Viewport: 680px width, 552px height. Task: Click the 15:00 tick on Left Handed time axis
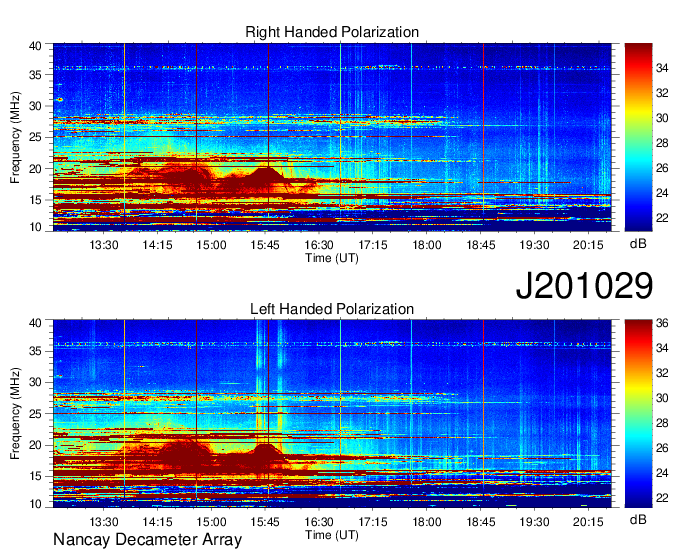click(211, 522)
